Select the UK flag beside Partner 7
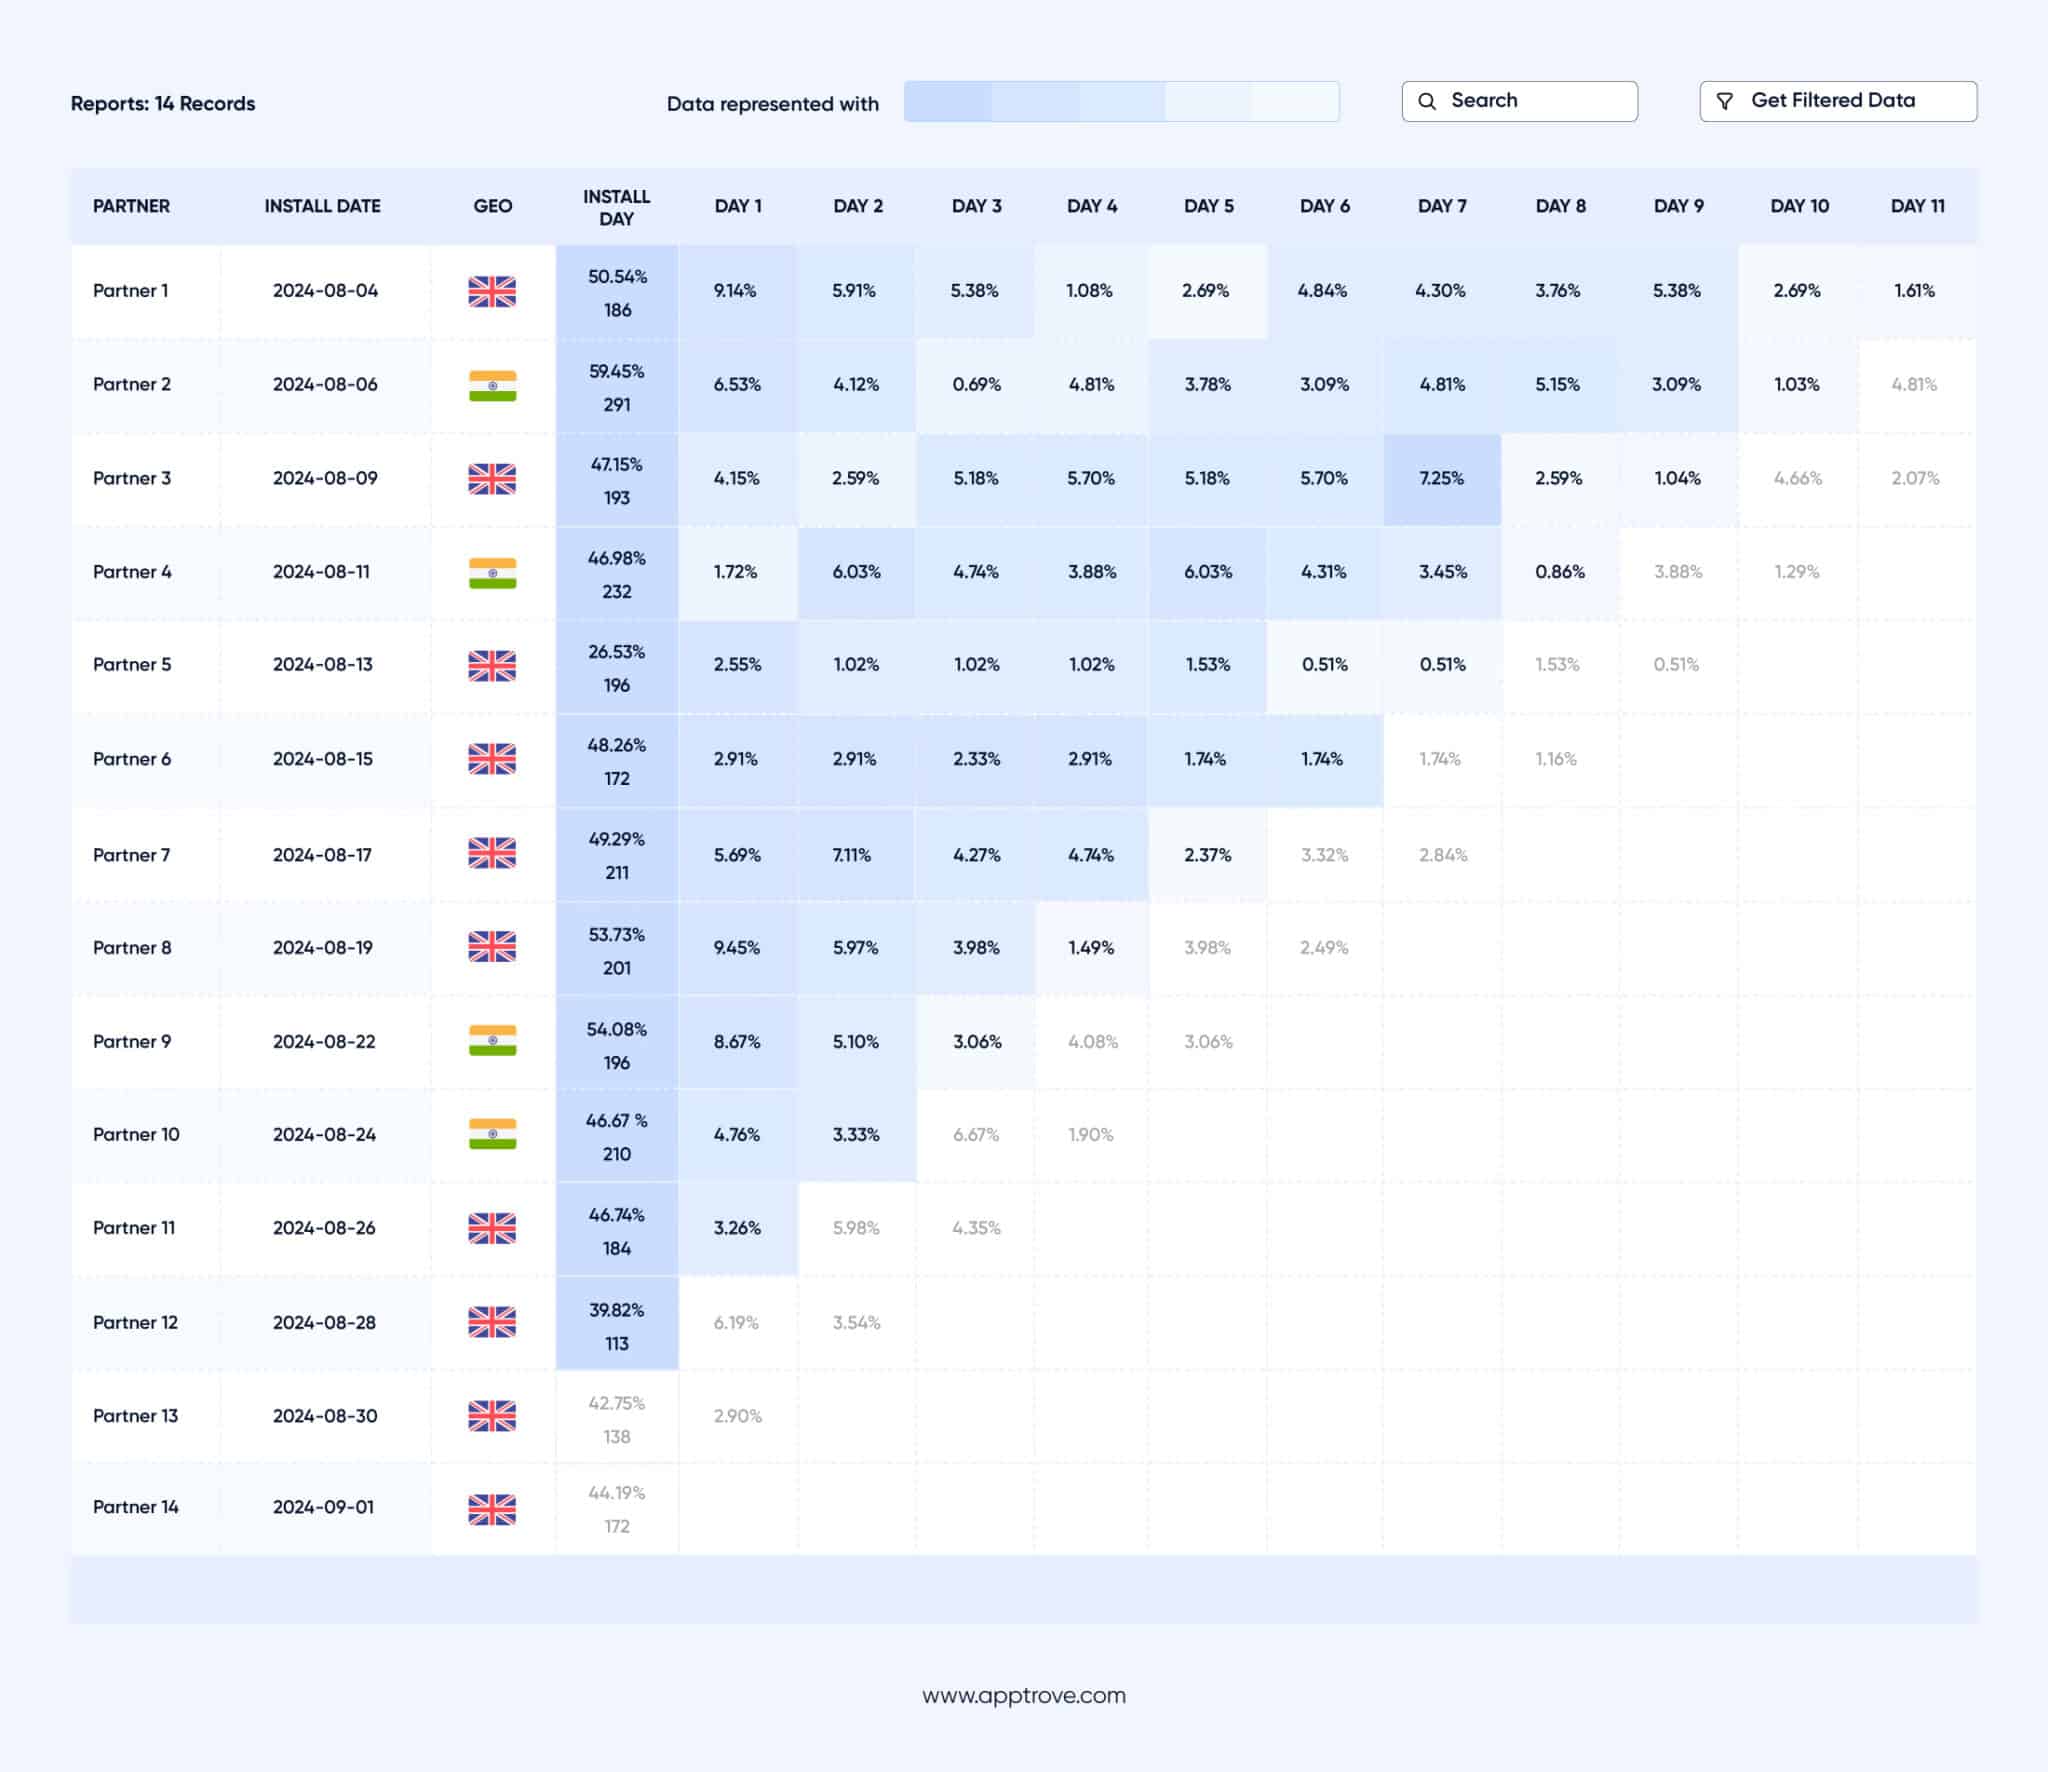 (492, 854)
